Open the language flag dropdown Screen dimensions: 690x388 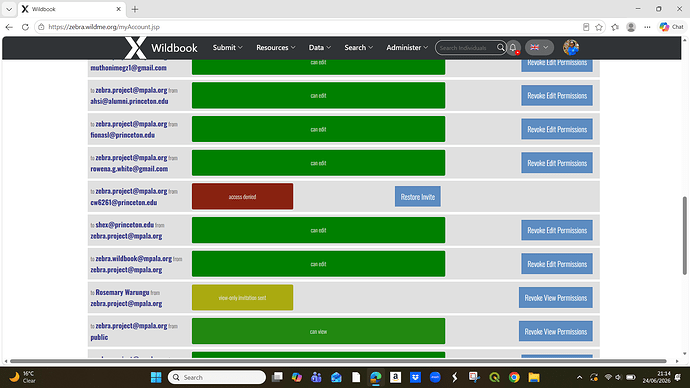pyautogui.click(x=539, y=48)
